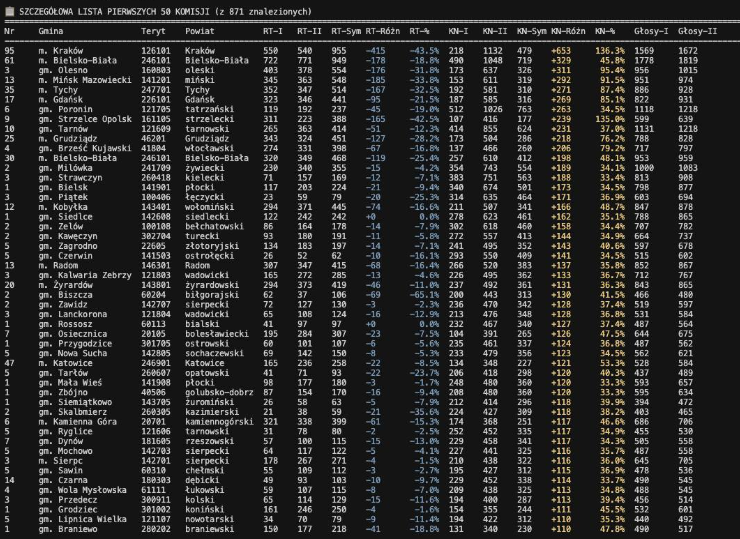Select 'gm. Kalwaria Zebrzy' gmina entry
Image resolution: width=740 pixels, height=539 pixels.
coord(85,275)
